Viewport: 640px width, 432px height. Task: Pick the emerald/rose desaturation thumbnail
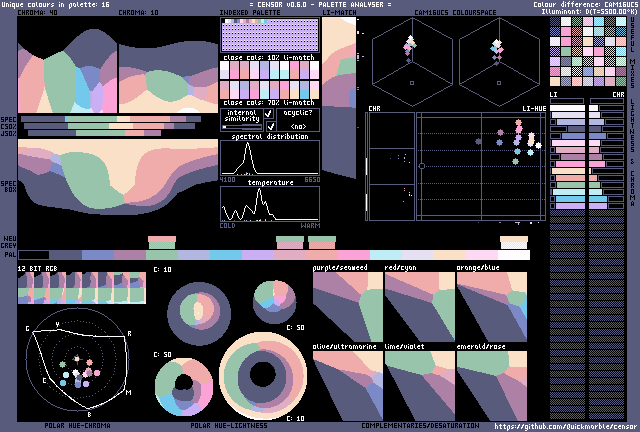coord(491,385)
